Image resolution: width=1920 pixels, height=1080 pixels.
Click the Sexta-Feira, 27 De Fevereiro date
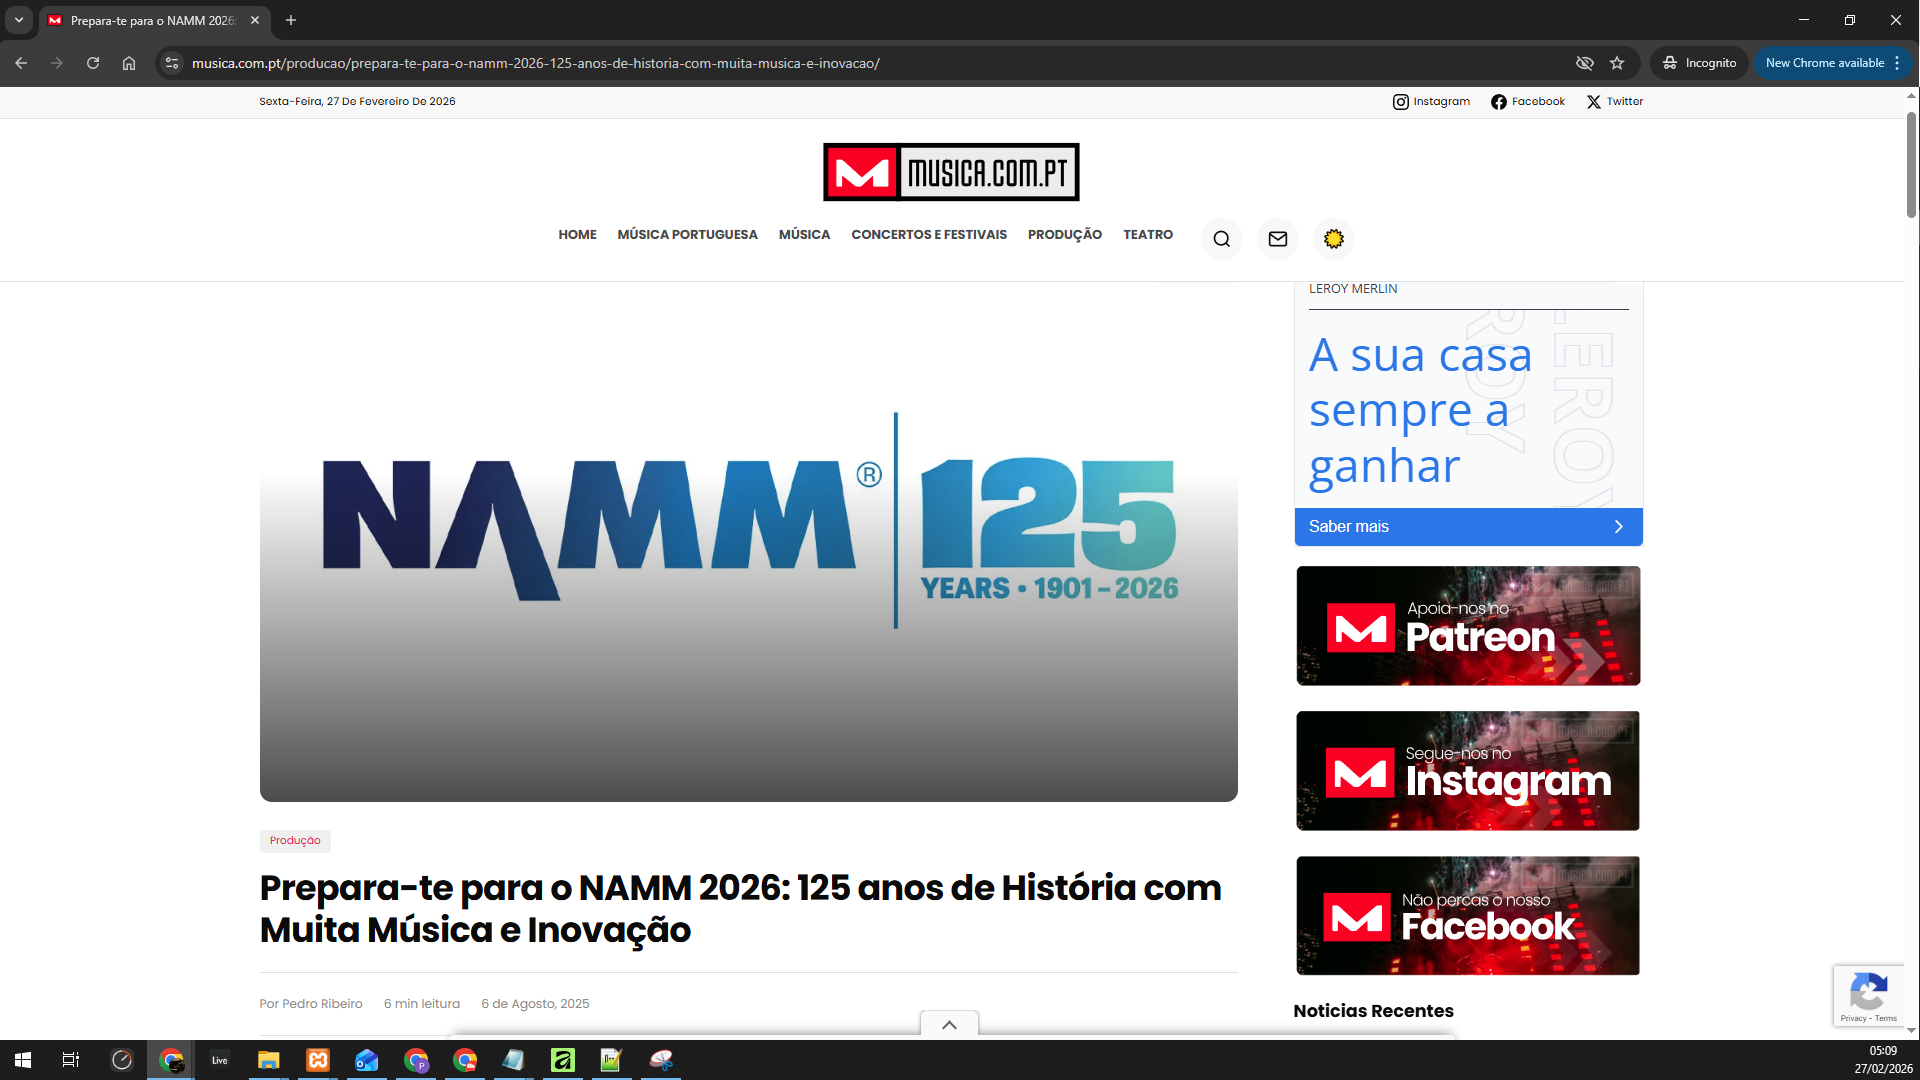[x=357, y=102]
